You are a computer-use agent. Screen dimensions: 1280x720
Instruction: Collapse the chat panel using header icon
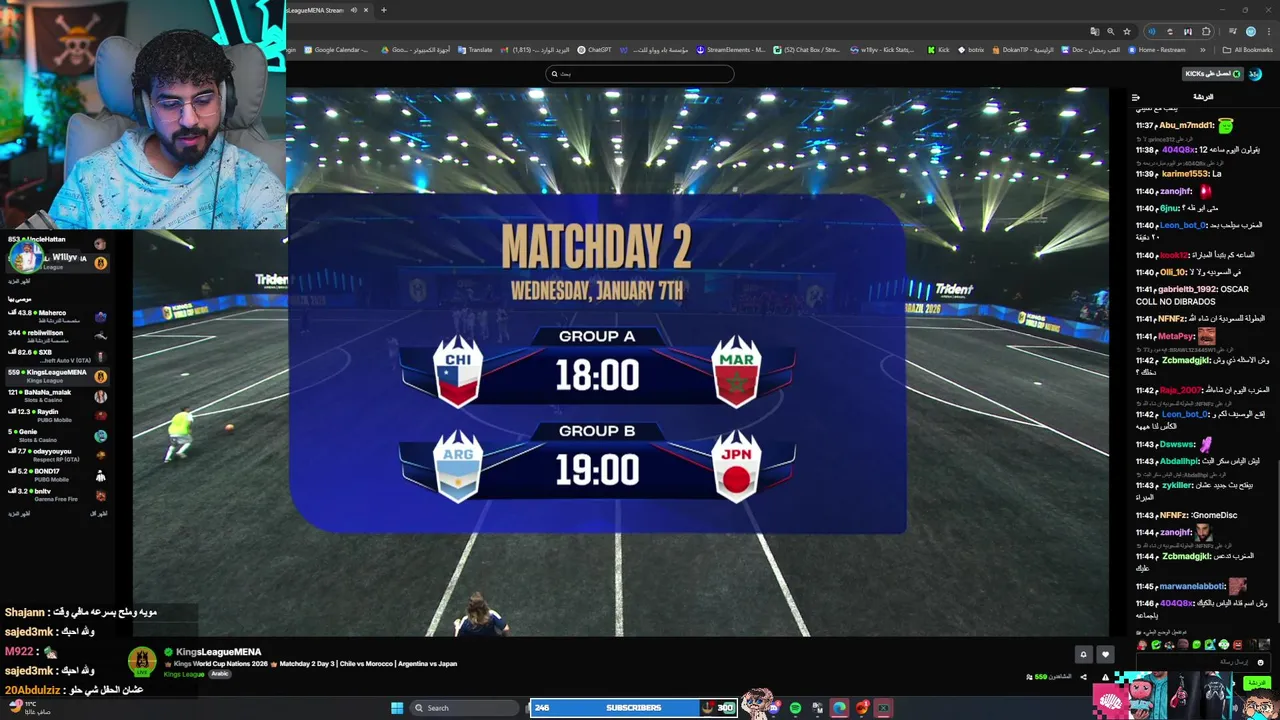[1135, 97]
